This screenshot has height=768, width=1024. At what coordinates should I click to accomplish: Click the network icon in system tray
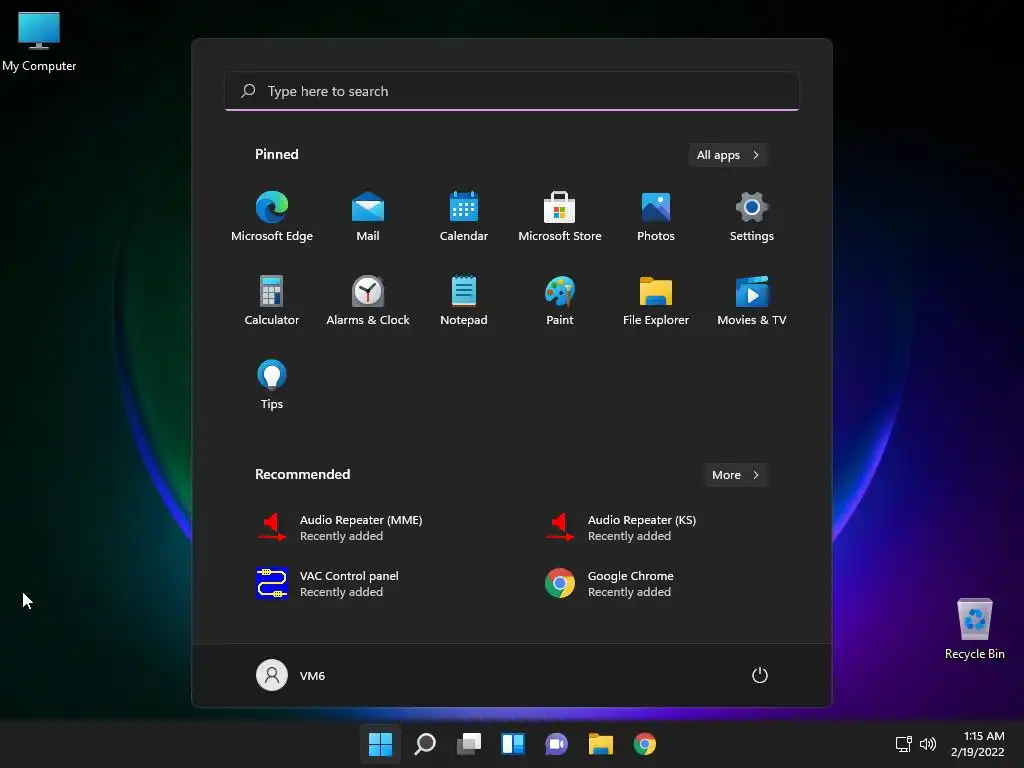pyautogui.click(x=904, y=744)
